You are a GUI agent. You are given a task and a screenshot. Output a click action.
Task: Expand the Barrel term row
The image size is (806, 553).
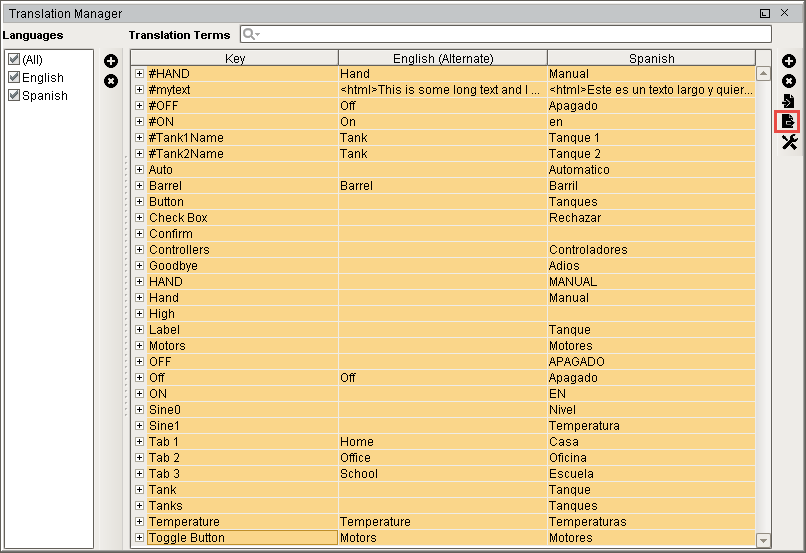click(x=140, y=186)
